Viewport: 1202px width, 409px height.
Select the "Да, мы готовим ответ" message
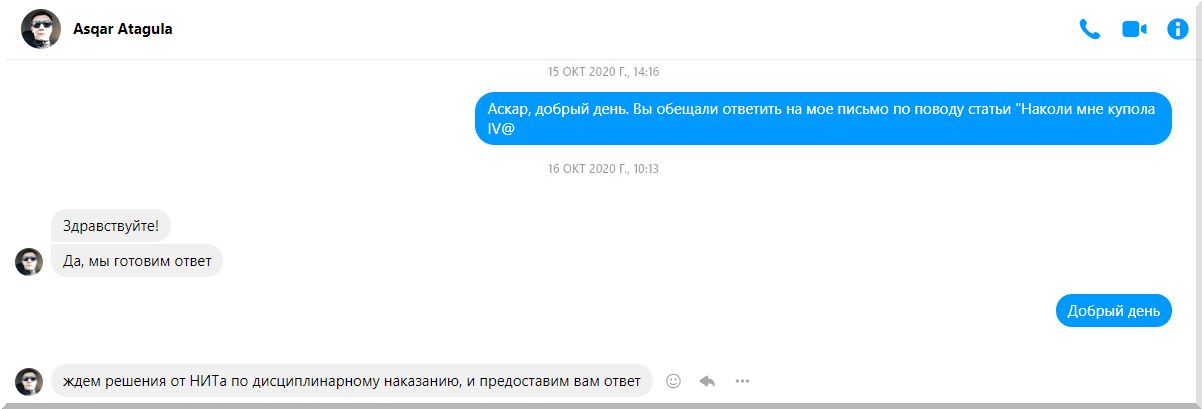pos(136,261)
